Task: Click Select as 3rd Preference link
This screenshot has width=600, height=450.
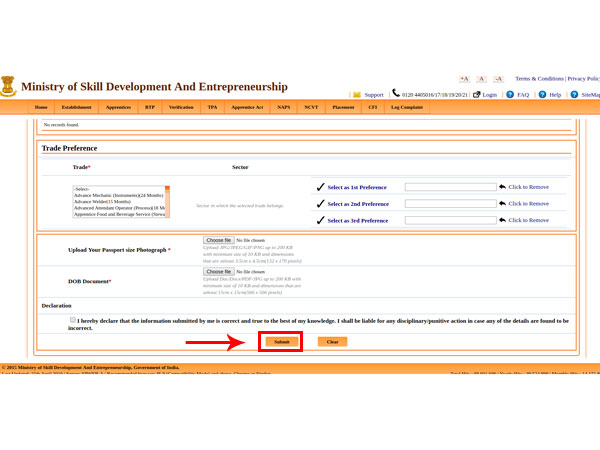Action: 358,220
